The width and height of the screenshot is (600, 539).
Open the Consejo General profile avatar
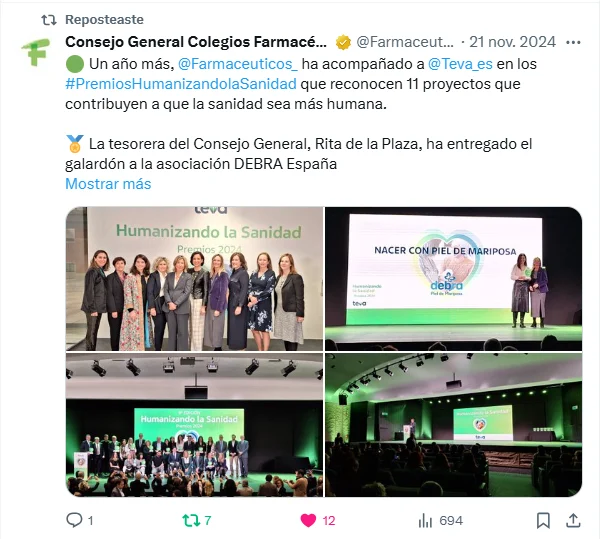[36, 52]
